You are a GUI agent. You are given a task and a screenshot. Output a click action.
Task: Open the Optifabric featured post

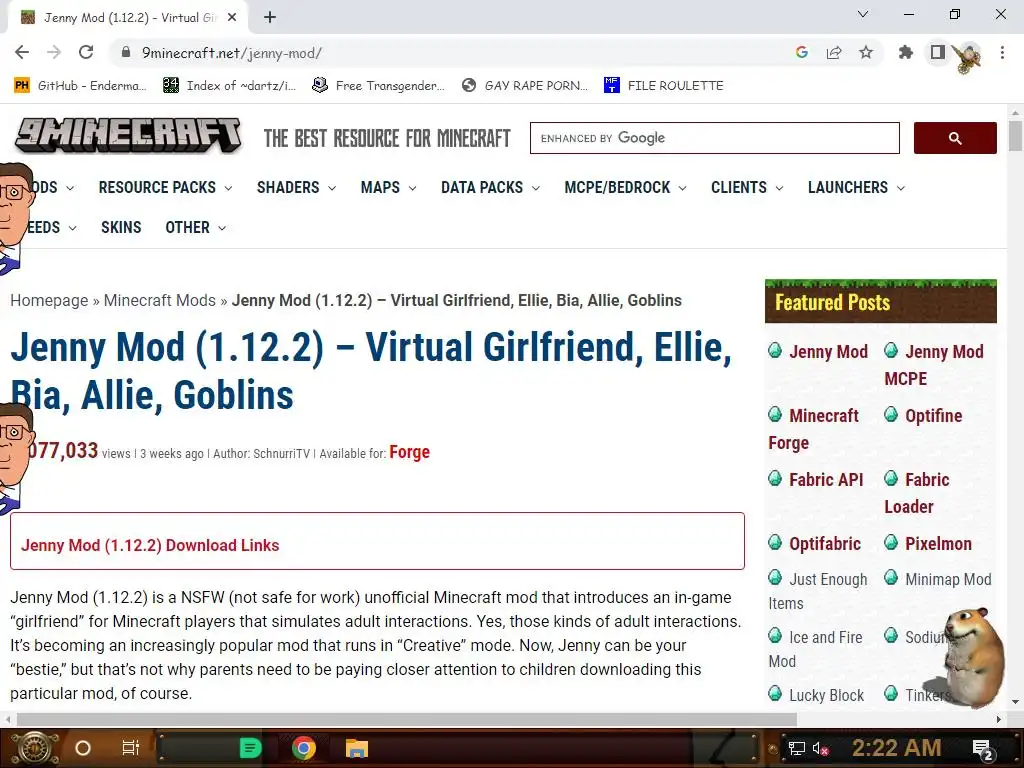point(825,543)
